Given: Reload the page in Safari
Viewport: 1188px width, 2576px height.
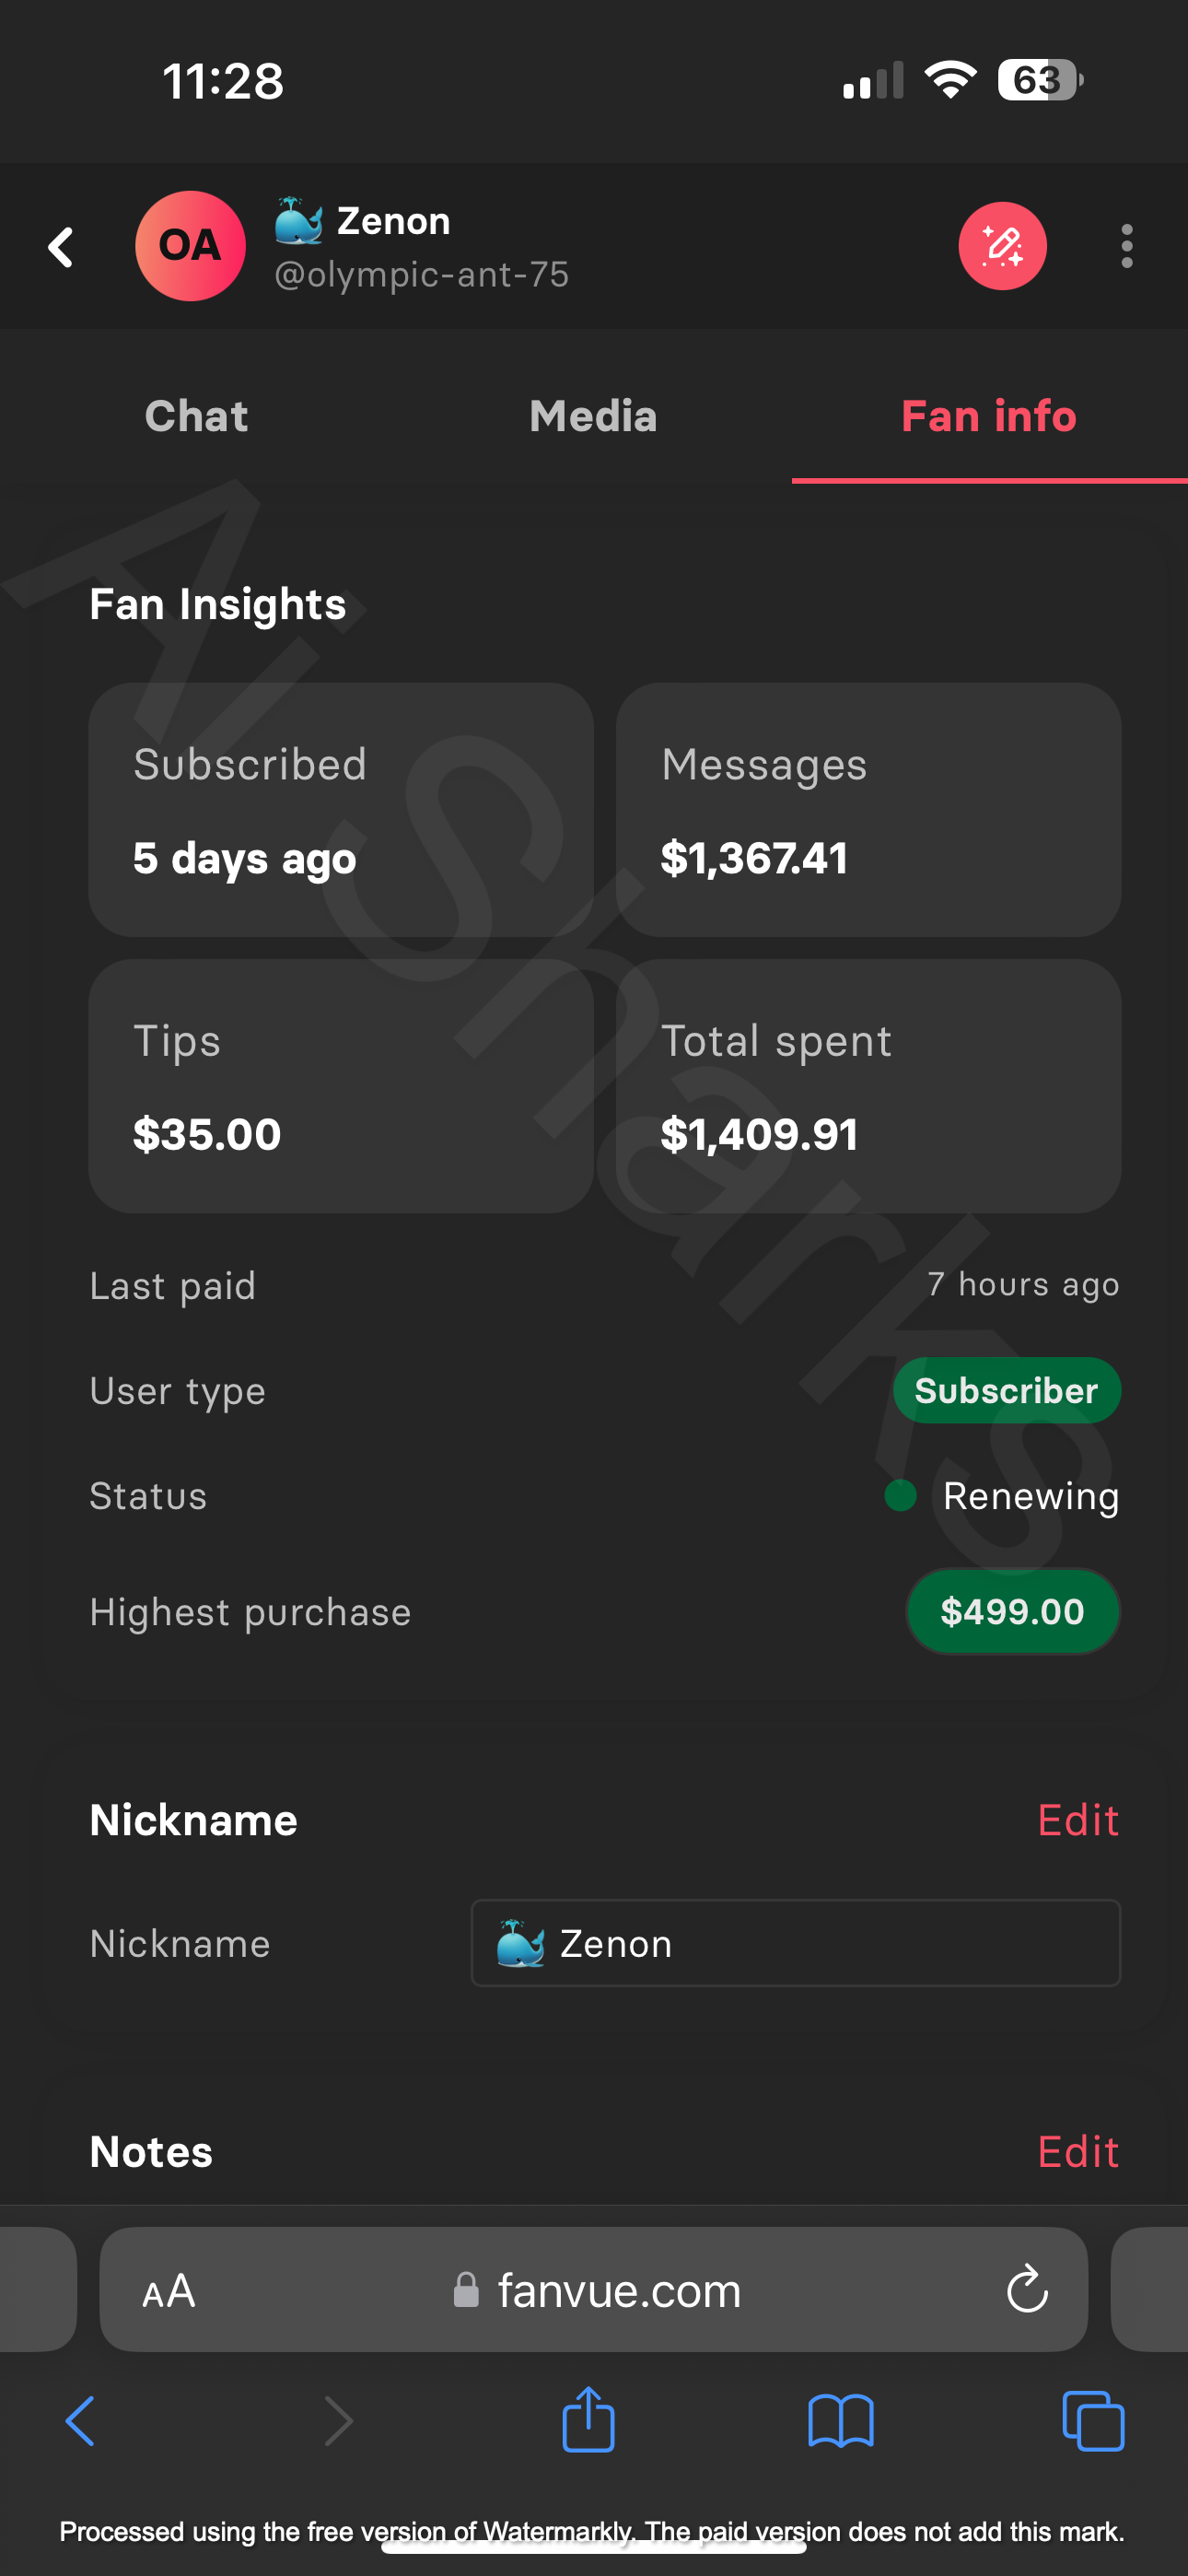Looking at the screenshot, I should tap(1026, 2290).
